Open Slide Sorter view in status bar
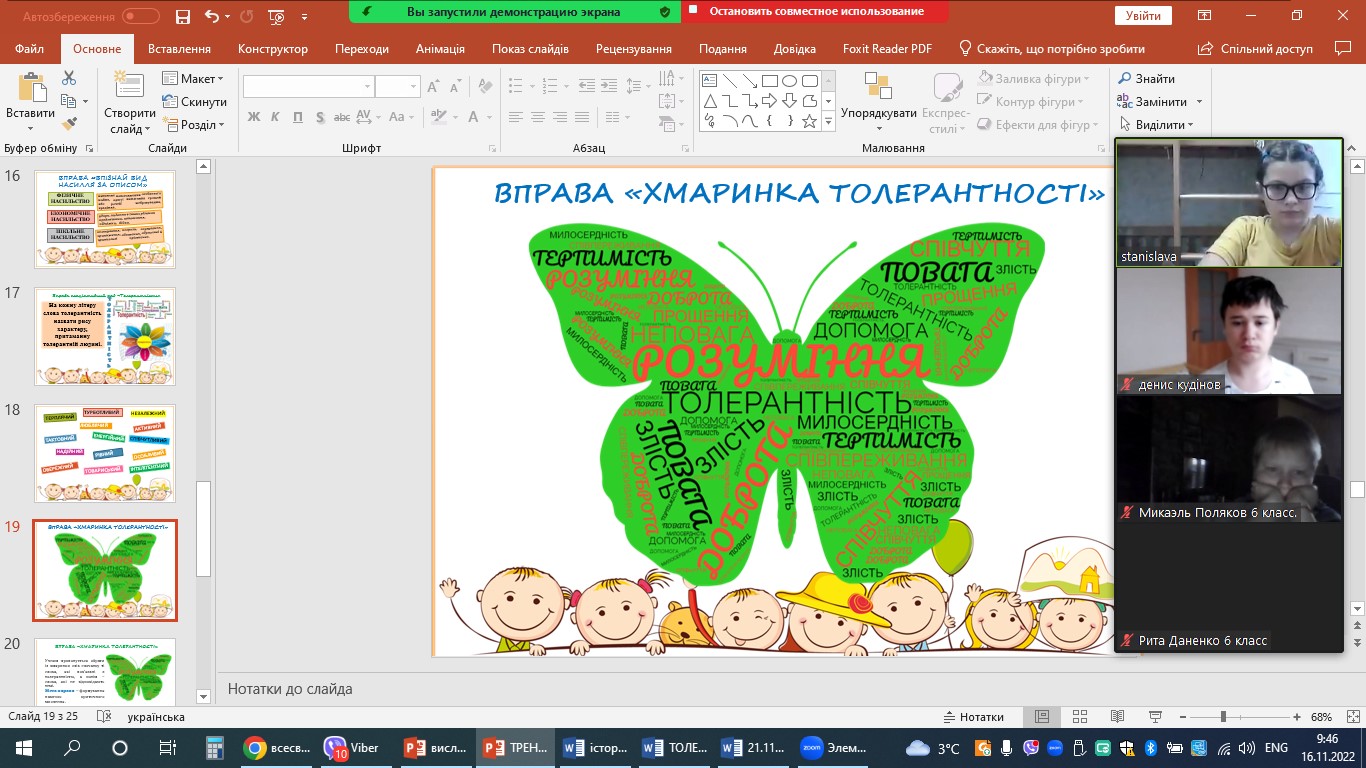The image size is (1366, 768). (x=1079, y=717)
